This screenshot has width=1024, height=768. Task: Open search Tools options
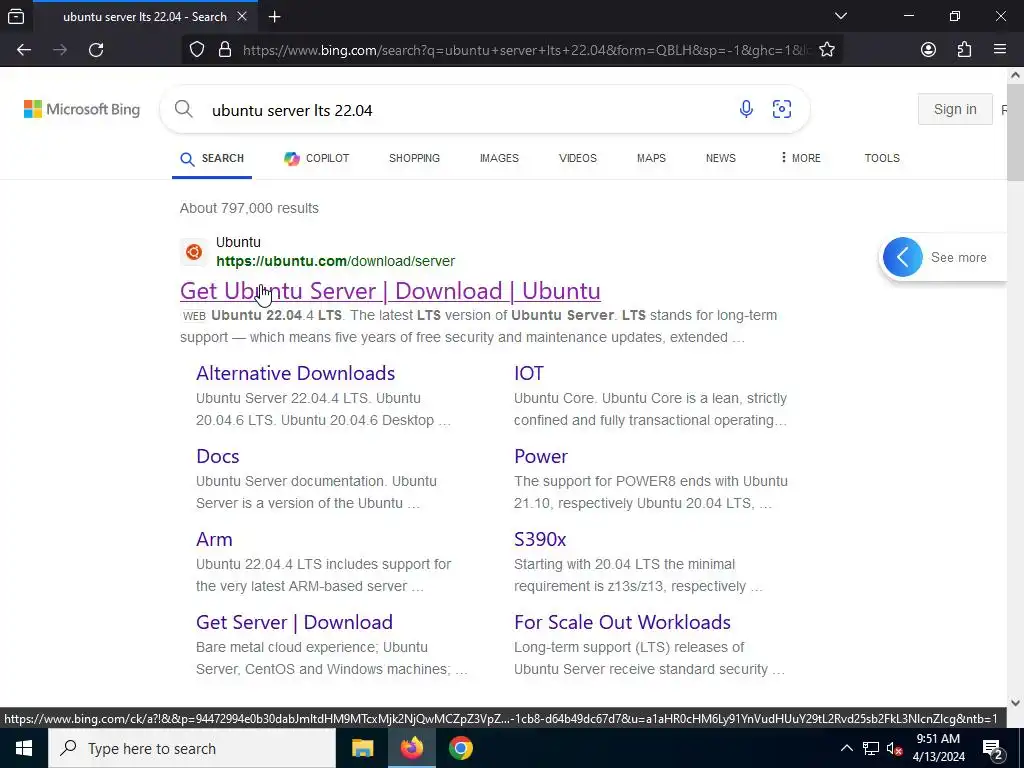click(x=882, y=159)
